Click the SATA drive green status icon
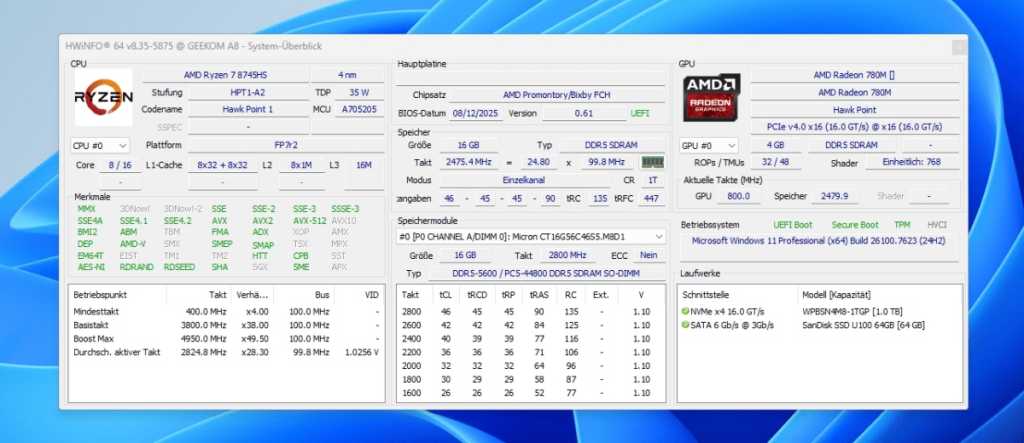 click(685, 326)
